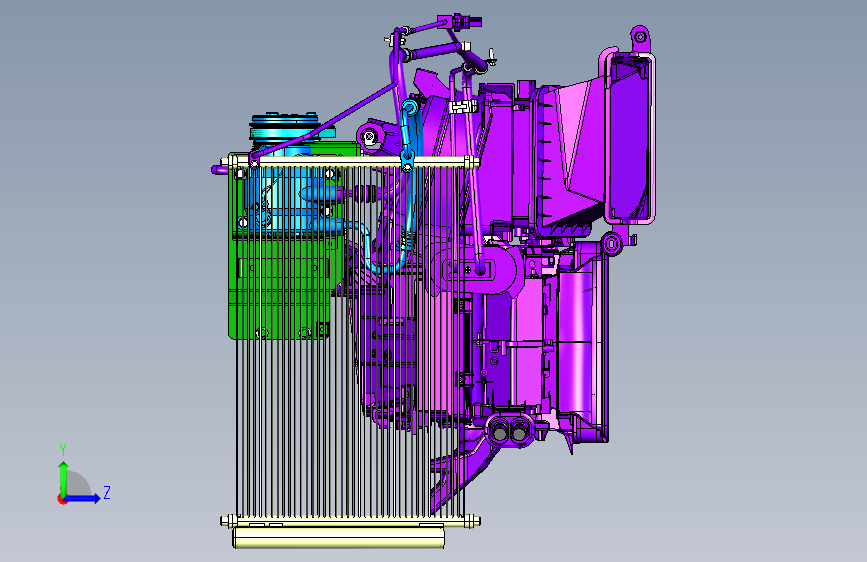This screenshot has height=562, width=867.
Task: Click the blue Z axis arrow of the triad
Action: tap(83, 498)
